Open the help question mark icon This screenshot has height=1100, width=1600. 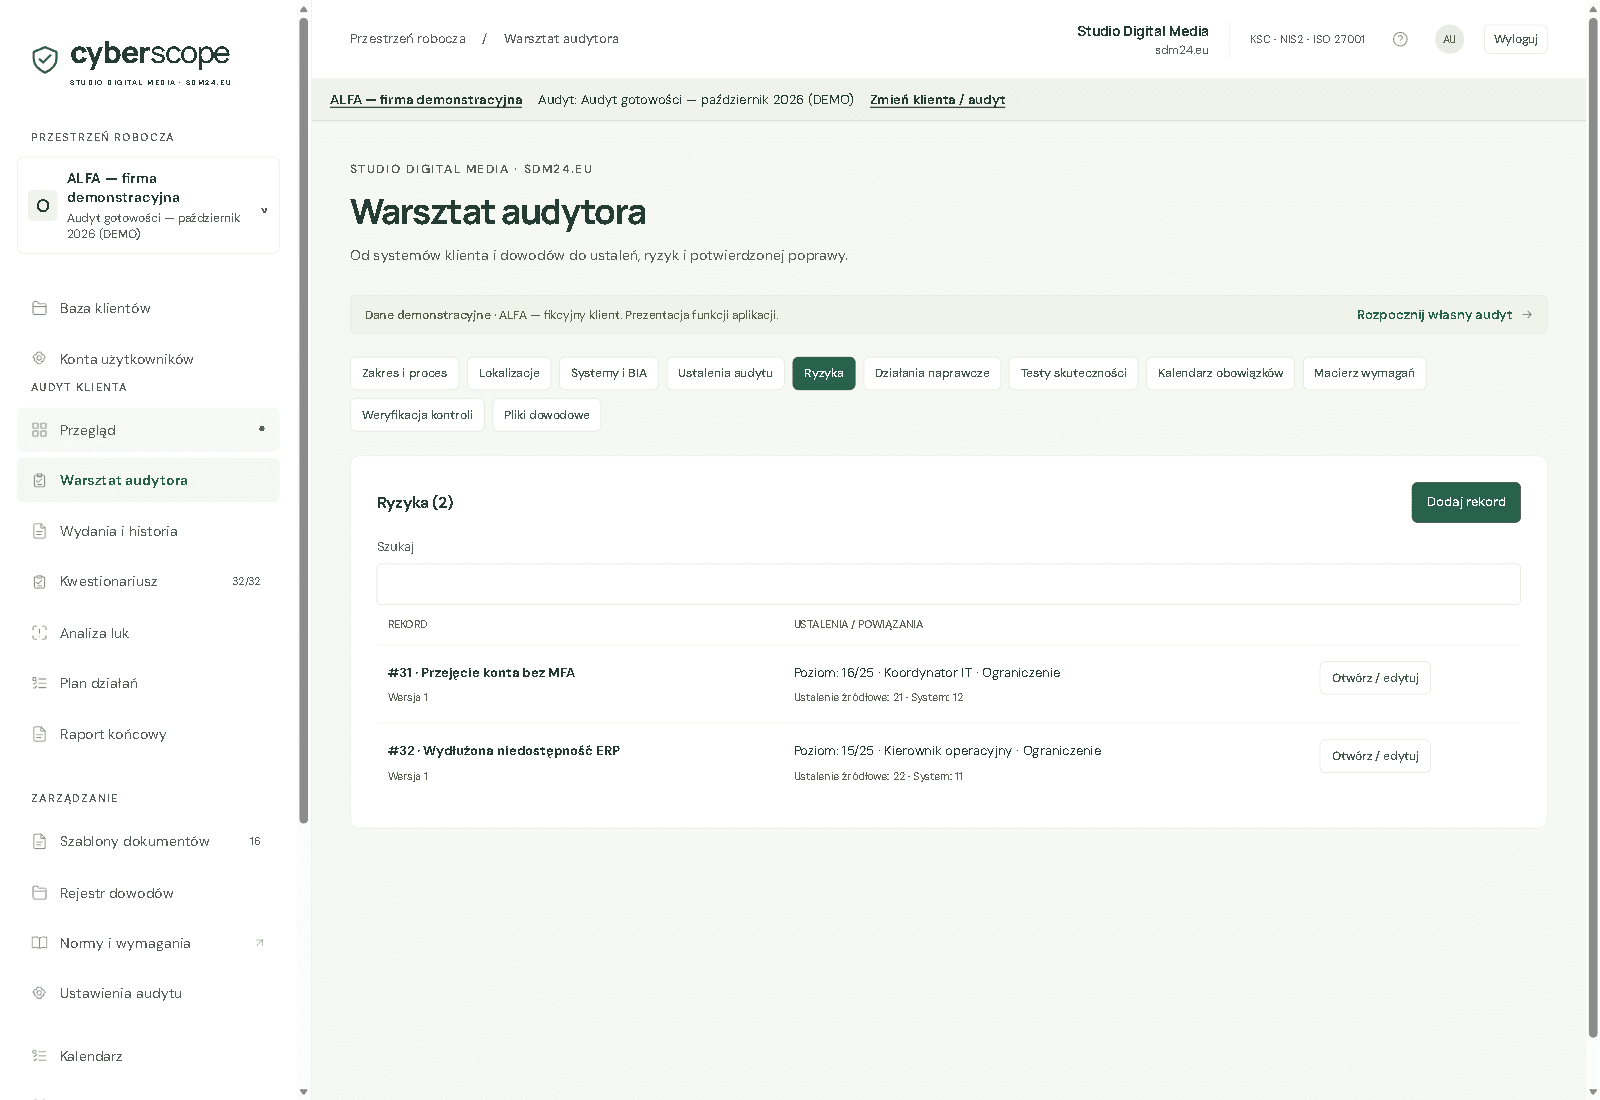click(x=1400, y=39)
